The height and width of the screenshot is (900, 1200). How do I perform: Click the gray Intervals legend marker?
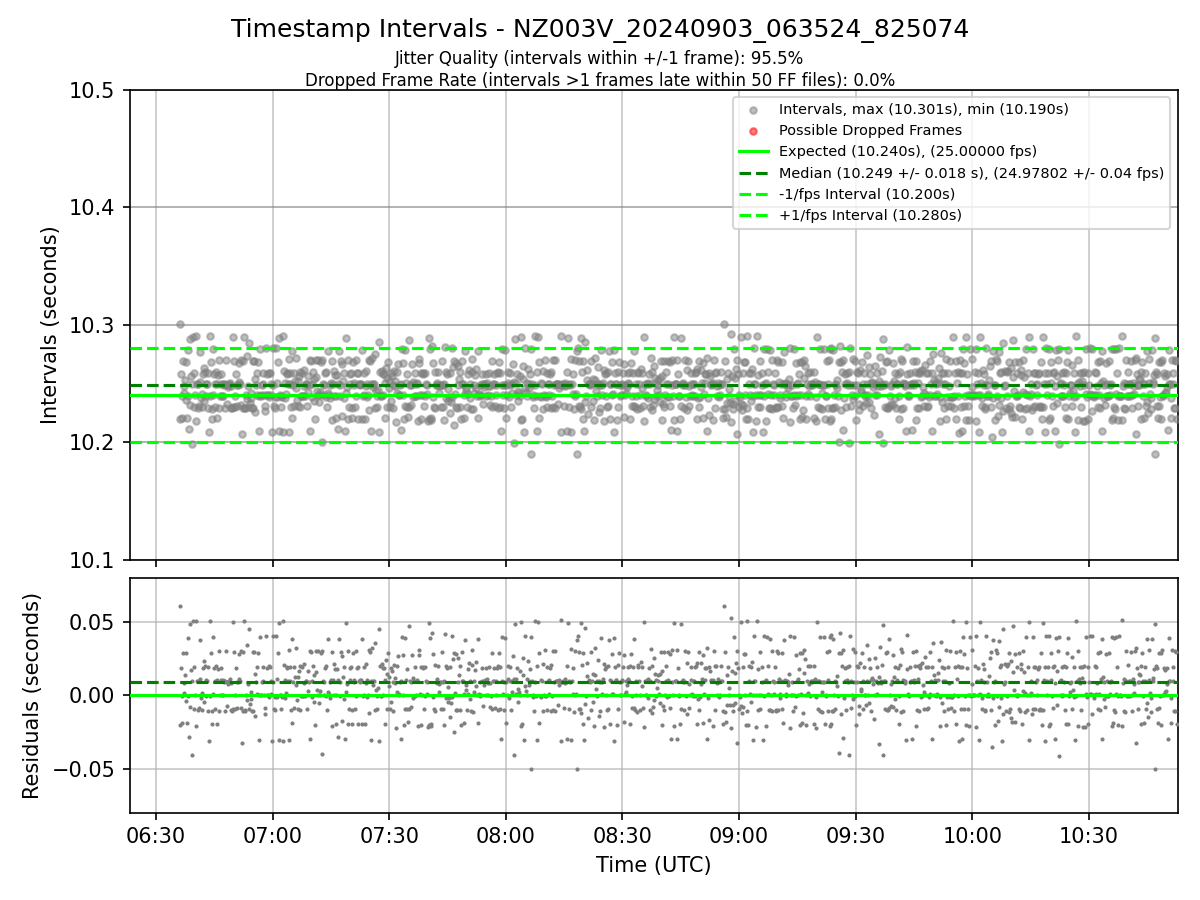point(754,110)
